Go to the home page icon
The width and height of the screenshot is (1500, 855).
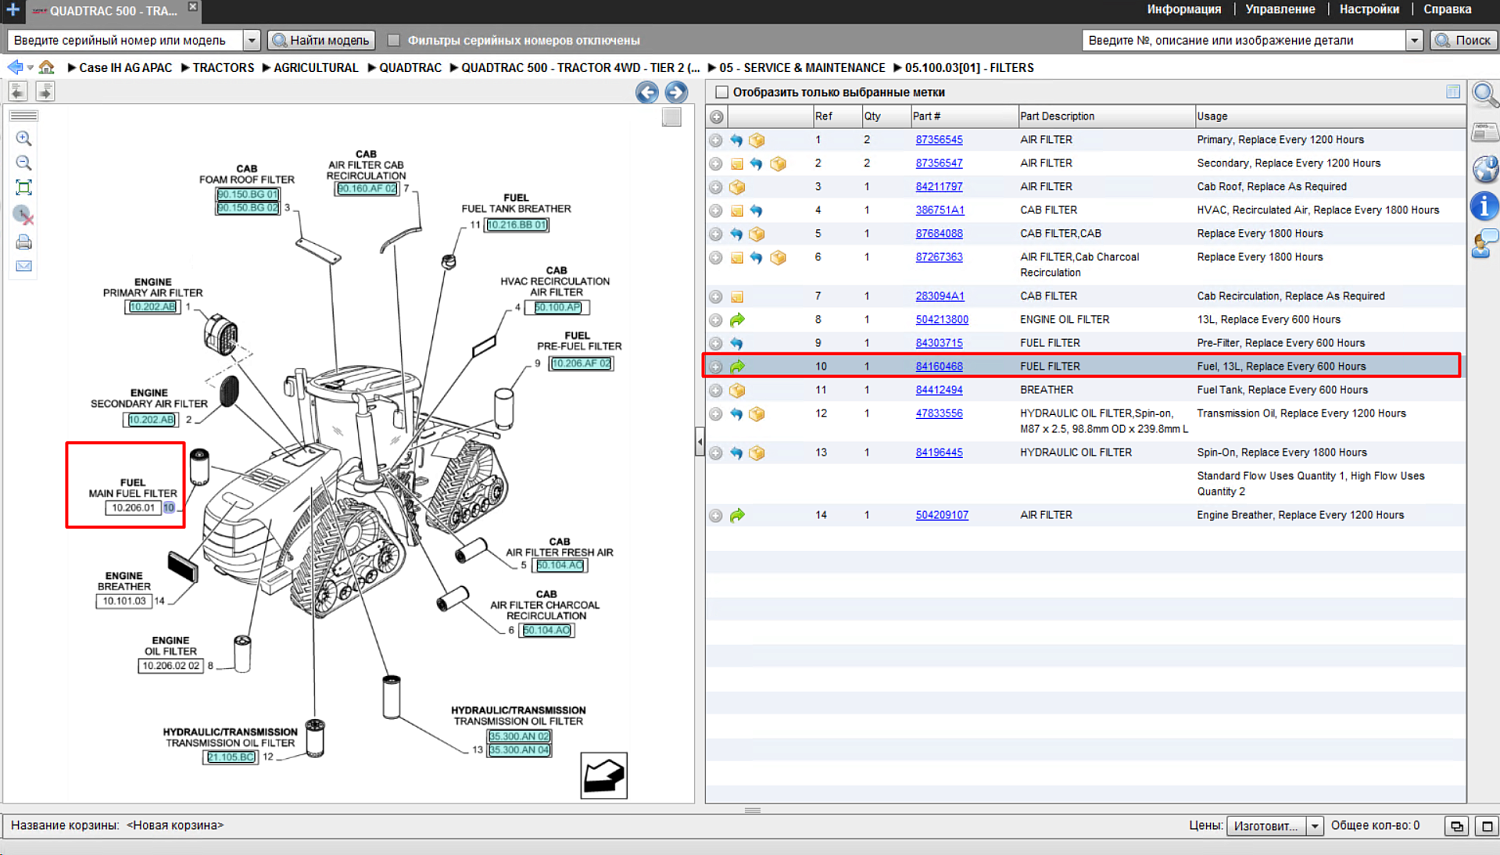pos(46,67)
